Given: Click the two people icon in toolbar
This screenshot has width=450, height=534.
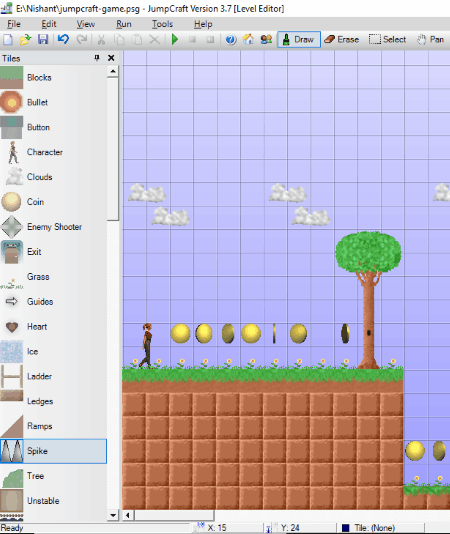Looking at the screenshot, I should tap(266, 40).
